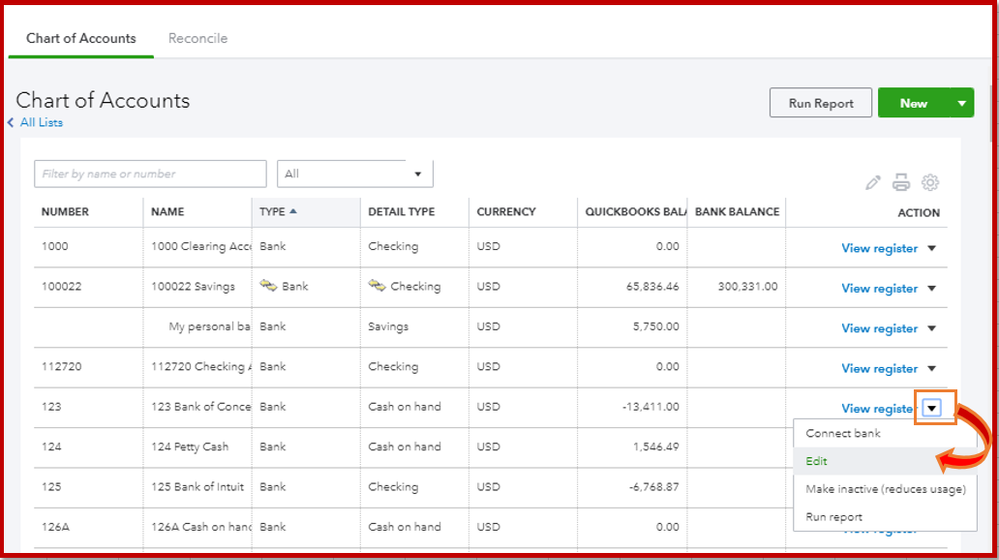
Task: Click the 5,750.00 balance value
Action: point(656,326)
